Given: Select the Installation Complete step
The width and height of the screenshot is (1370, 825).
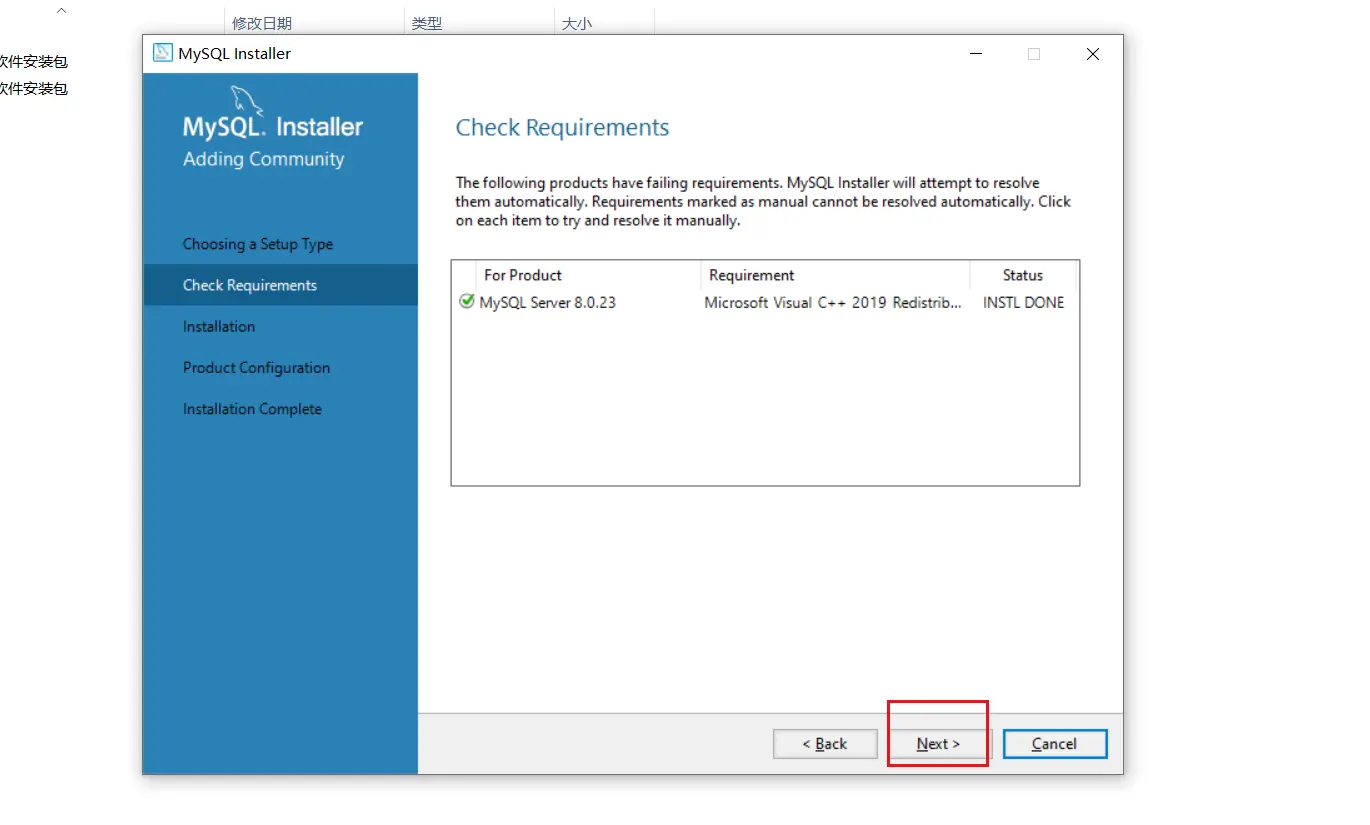Looking at the screenshot, I should click(x=252, y=409).
